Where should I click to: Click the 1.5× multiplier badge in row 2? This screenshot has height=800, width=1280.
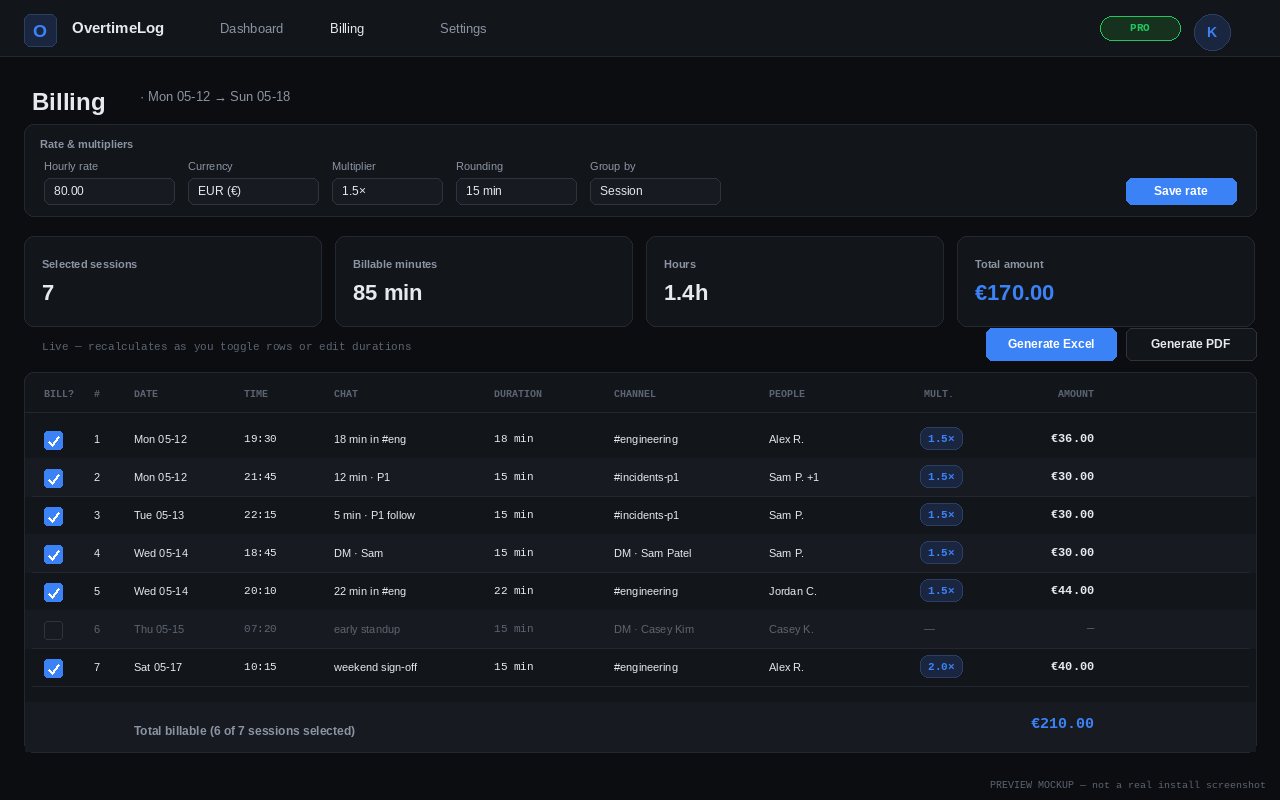[941, 477]
